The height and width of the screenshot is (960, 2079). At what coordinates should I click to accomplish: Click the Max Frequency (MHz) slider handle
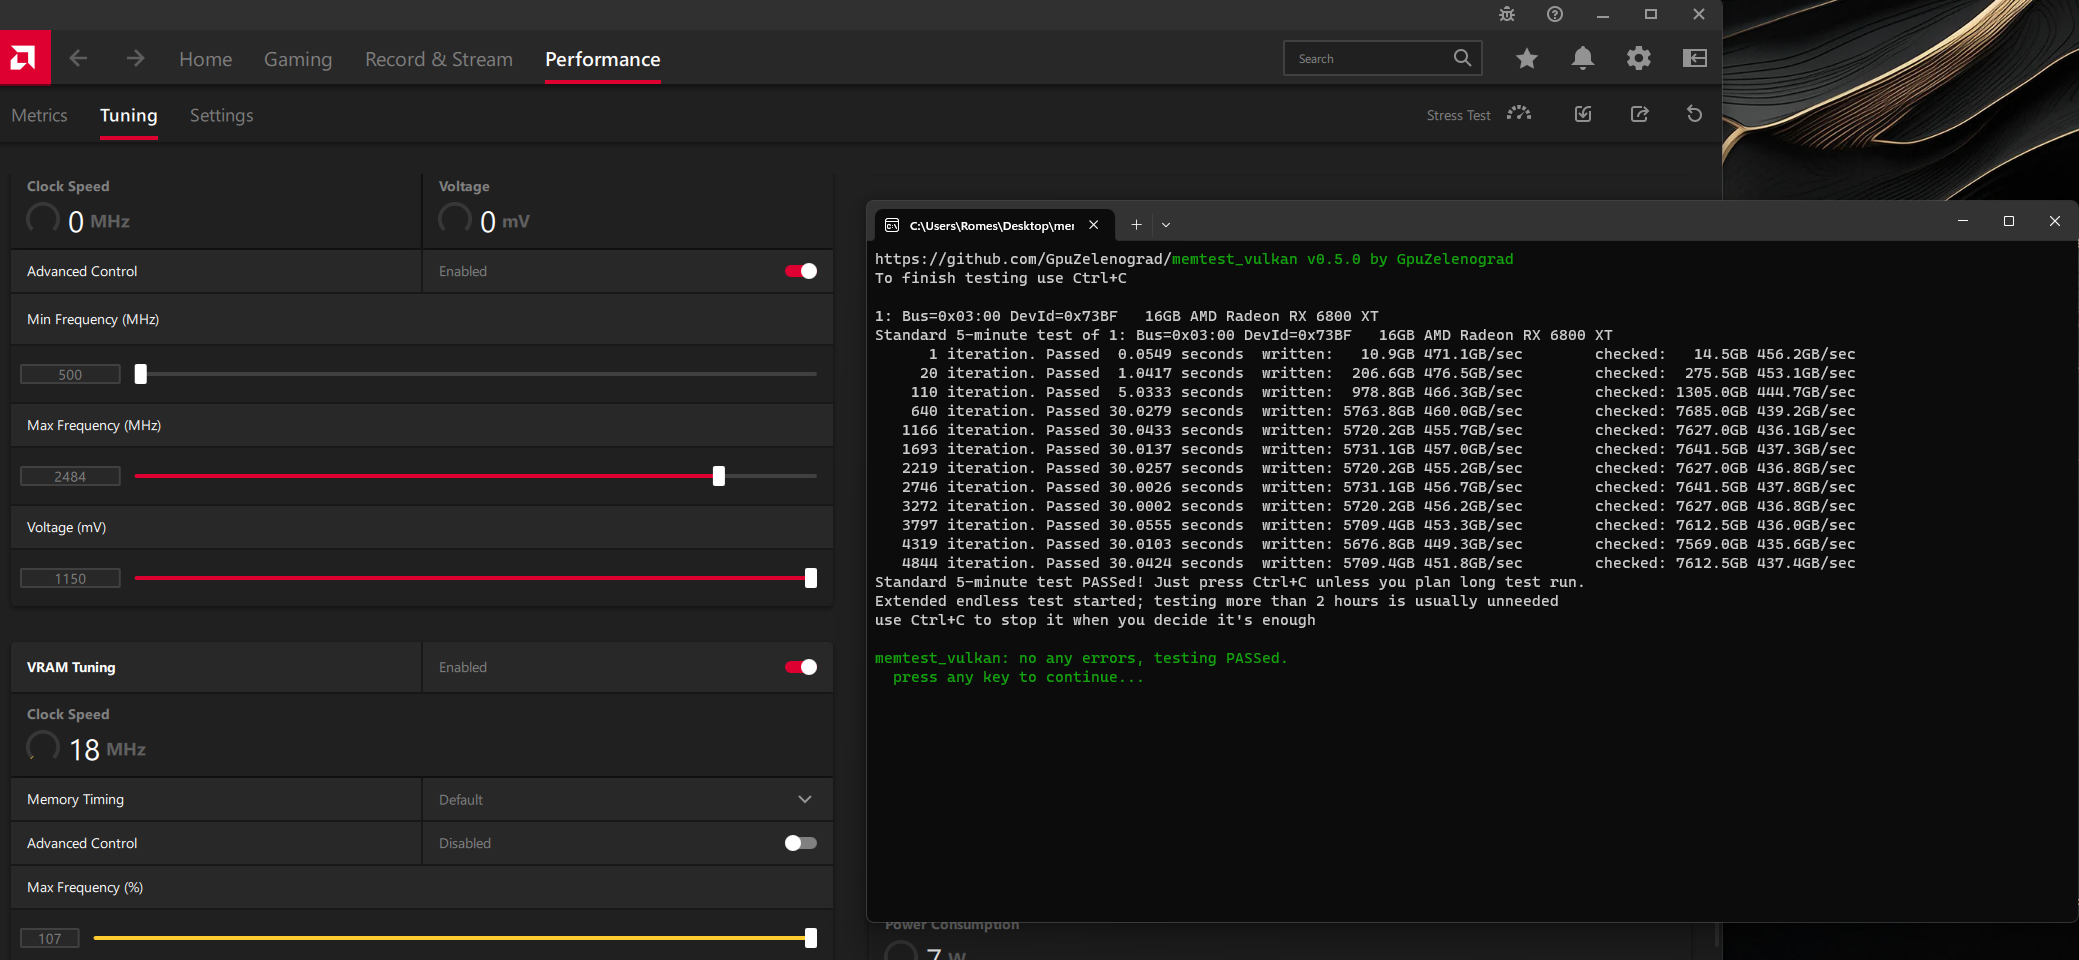[x=719, y=476]
